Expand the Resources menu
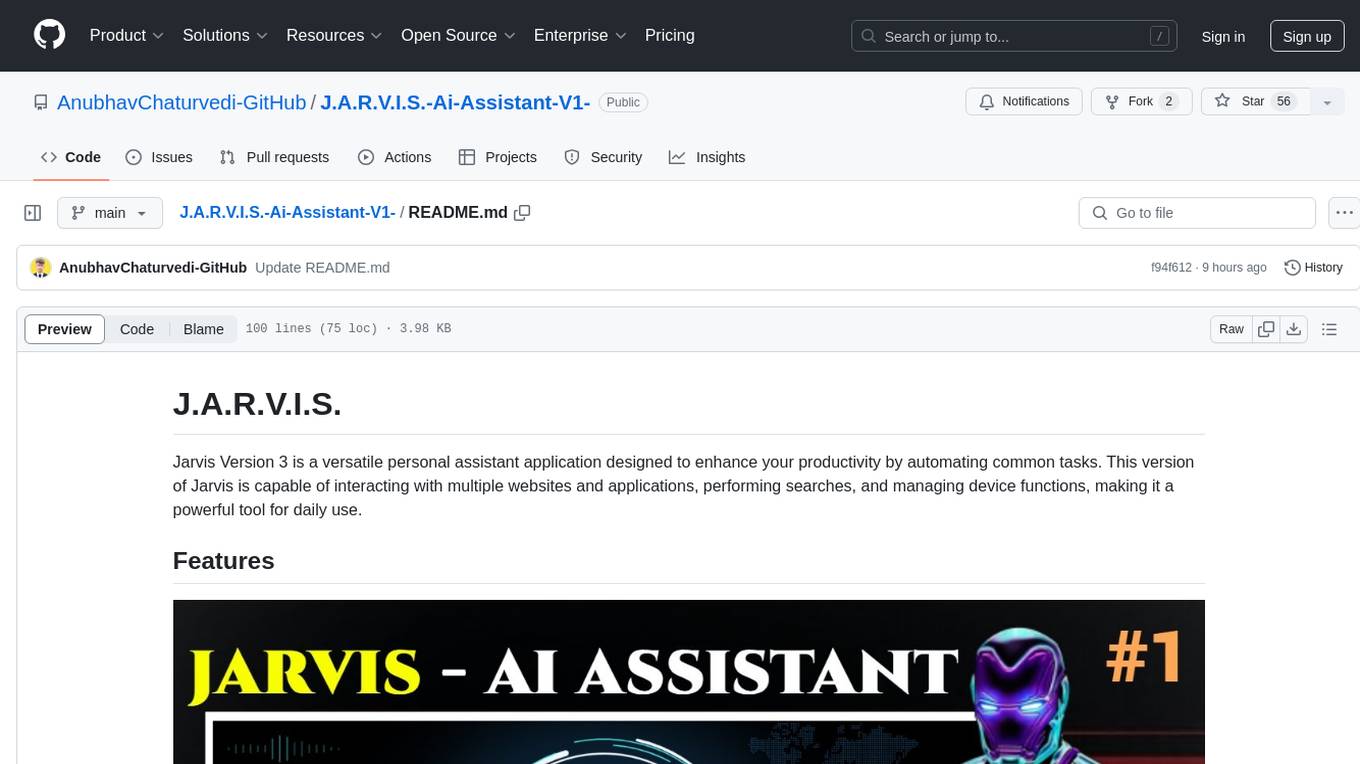The image size is (1360, 764). point(334,35)
